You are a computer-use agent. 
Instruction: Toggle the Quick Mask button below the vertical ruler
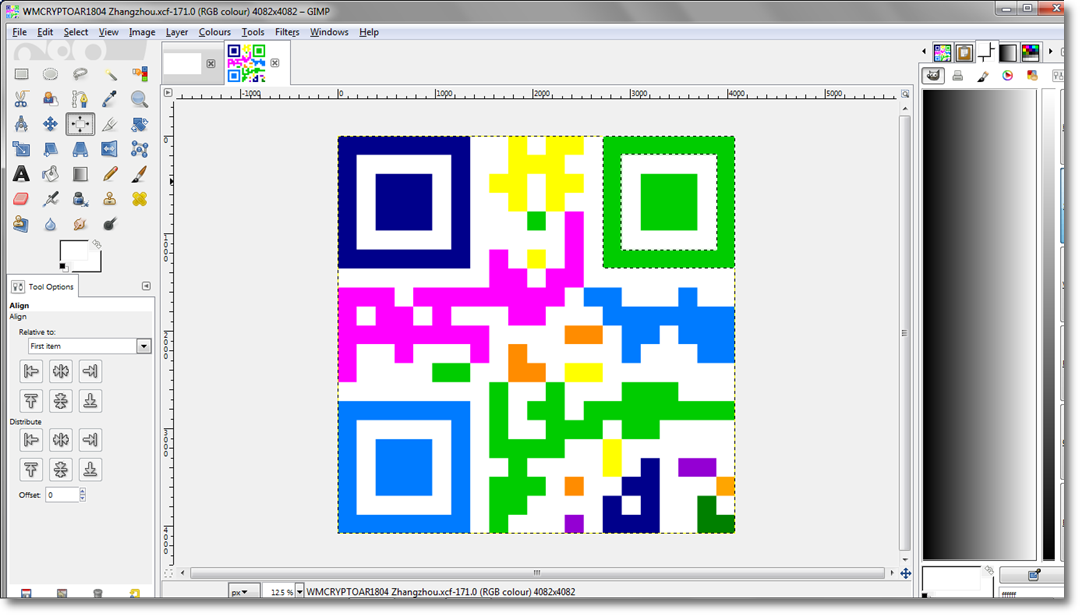pyautogui.click(x=168, y=573)
